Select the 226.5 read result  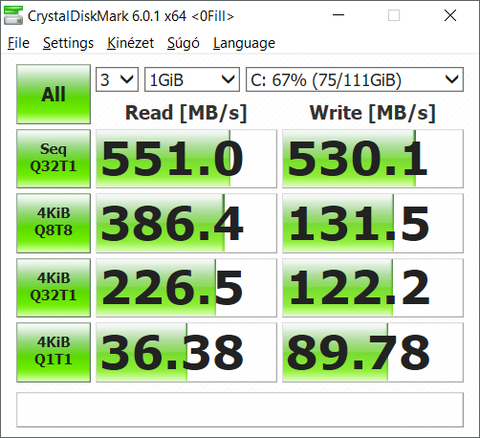[x=186, y=287]
